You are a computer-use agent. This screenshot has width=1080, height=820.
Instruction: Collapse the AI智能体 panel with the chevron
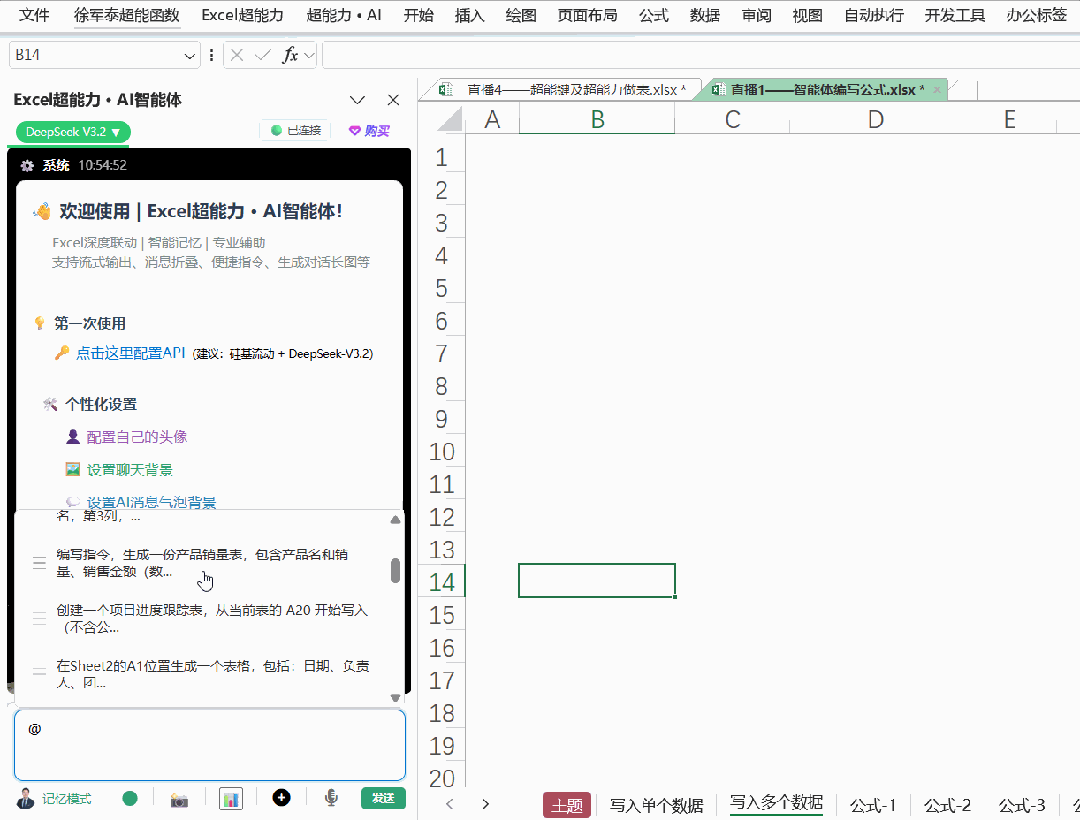pos(357,101)
